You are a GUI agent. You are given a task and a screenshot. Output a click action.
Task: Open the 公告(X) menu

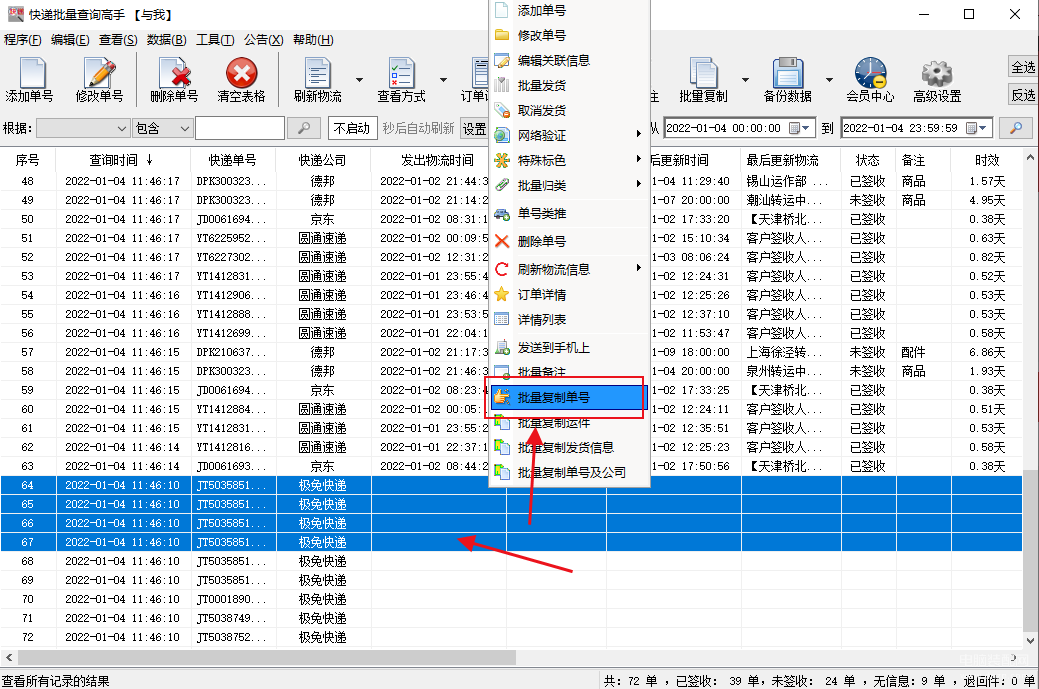pyautogui.click(x=263, y=40)
